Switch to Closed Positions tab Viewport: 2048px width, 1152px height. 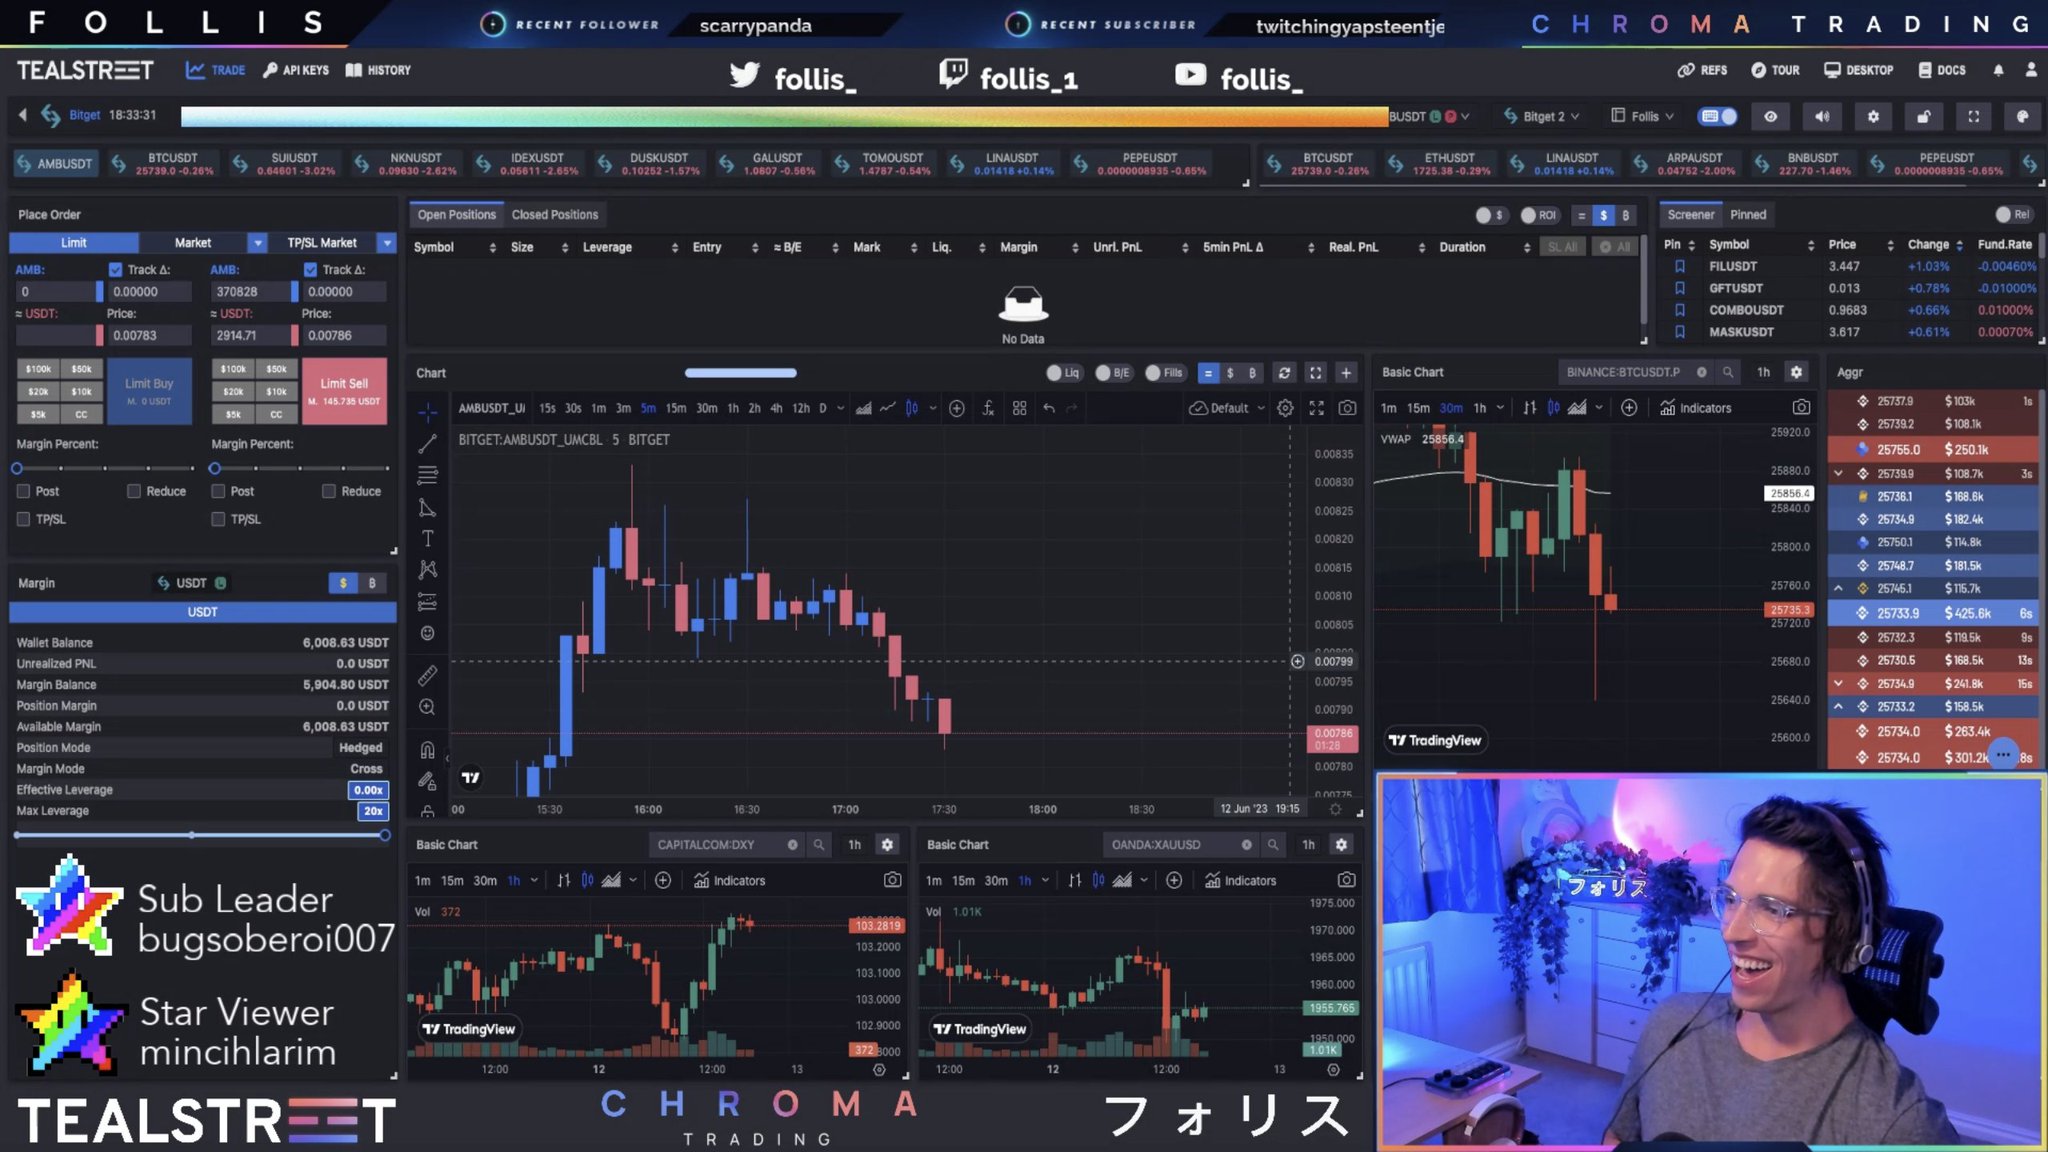(x=555, y=215)
